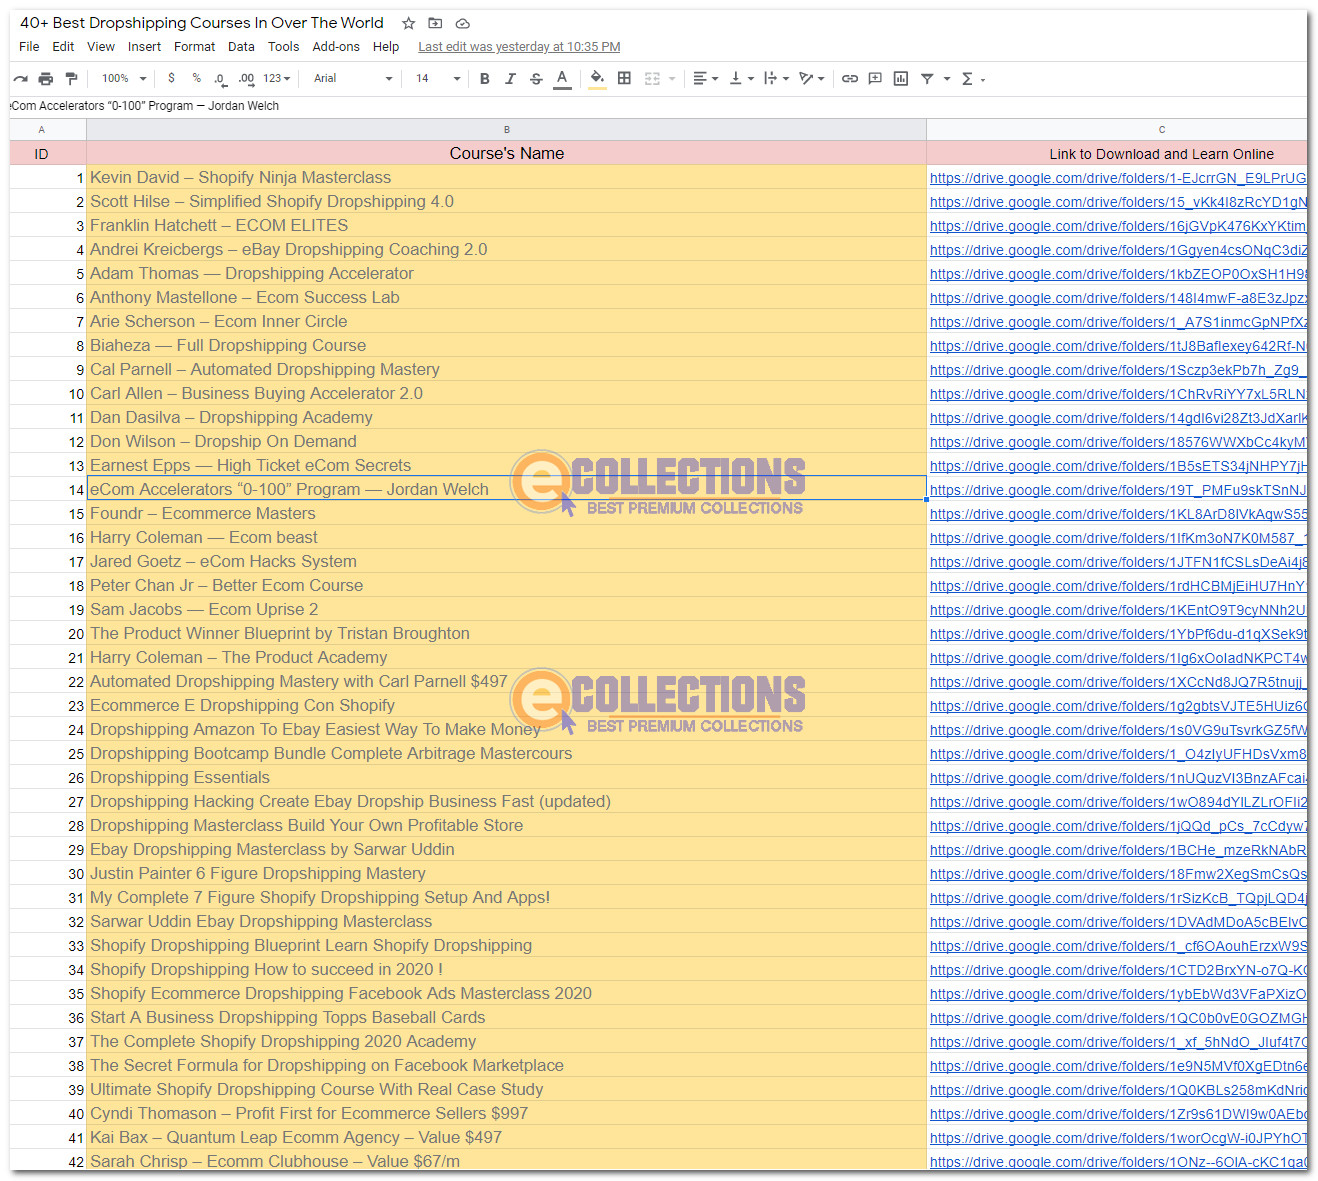This screenshot has width=1318, height=1181.
Task: Open the fill color picker
Action: [597, 78]
